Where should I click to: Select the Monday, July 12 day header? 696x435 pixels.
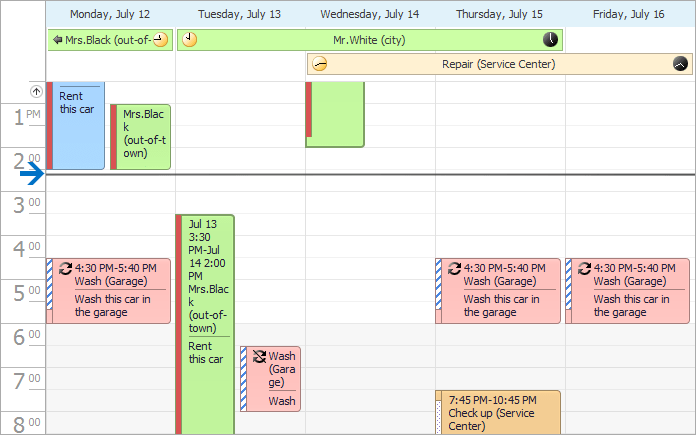click(110, 15)
